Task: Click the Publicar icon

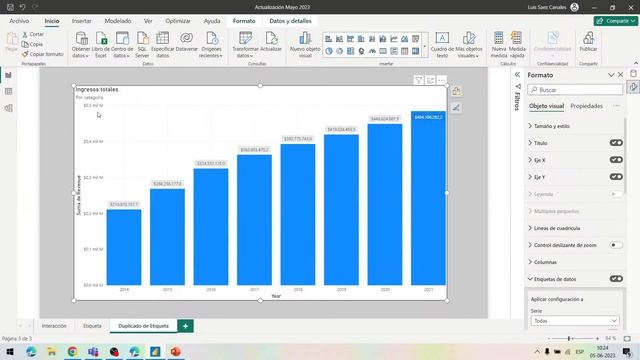Action: [x=588, y=38]
